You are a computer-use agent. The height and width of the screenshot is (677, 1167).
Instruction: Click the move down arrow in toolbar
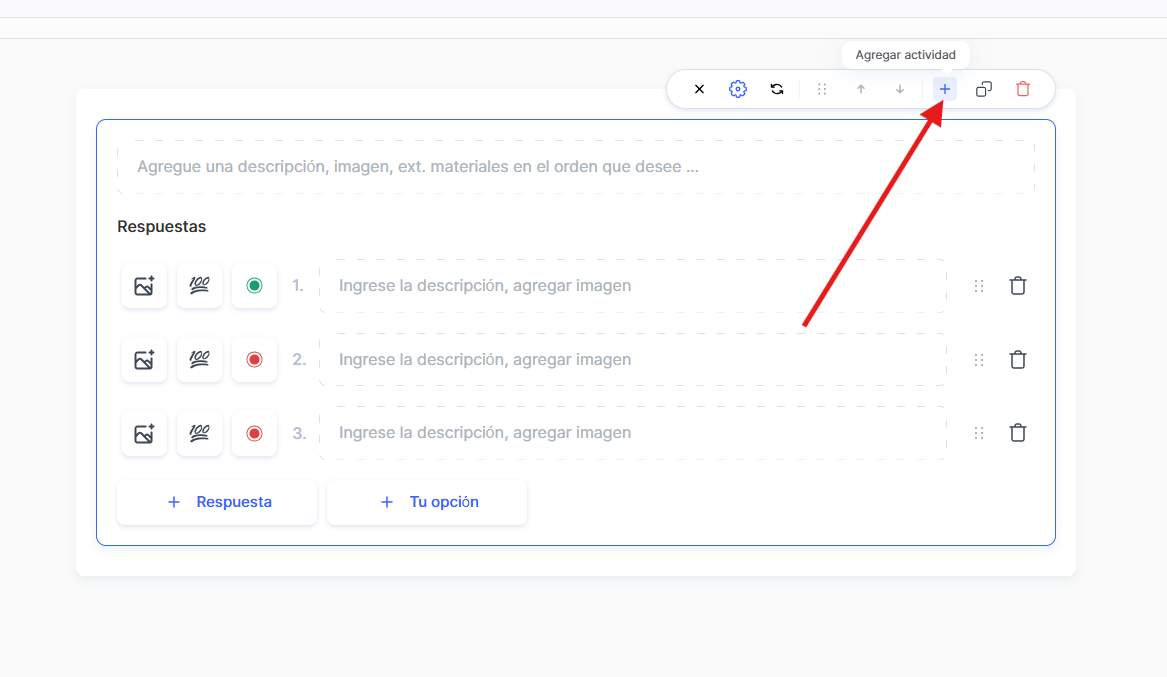tap(900, 89)
